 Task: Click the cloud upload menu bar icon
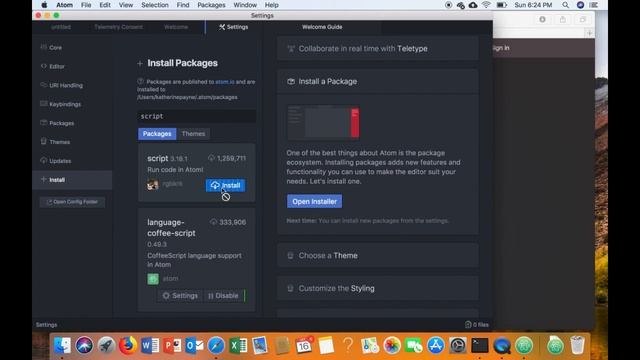coord(473,5)
